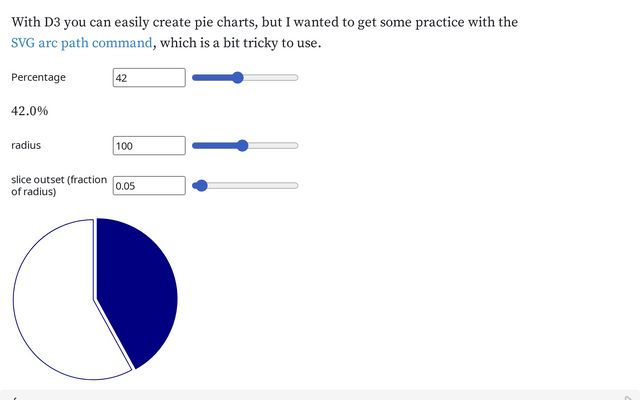Click the Percentage slider thumb
Screen dimensions: 640x400
tap(237, 77)
